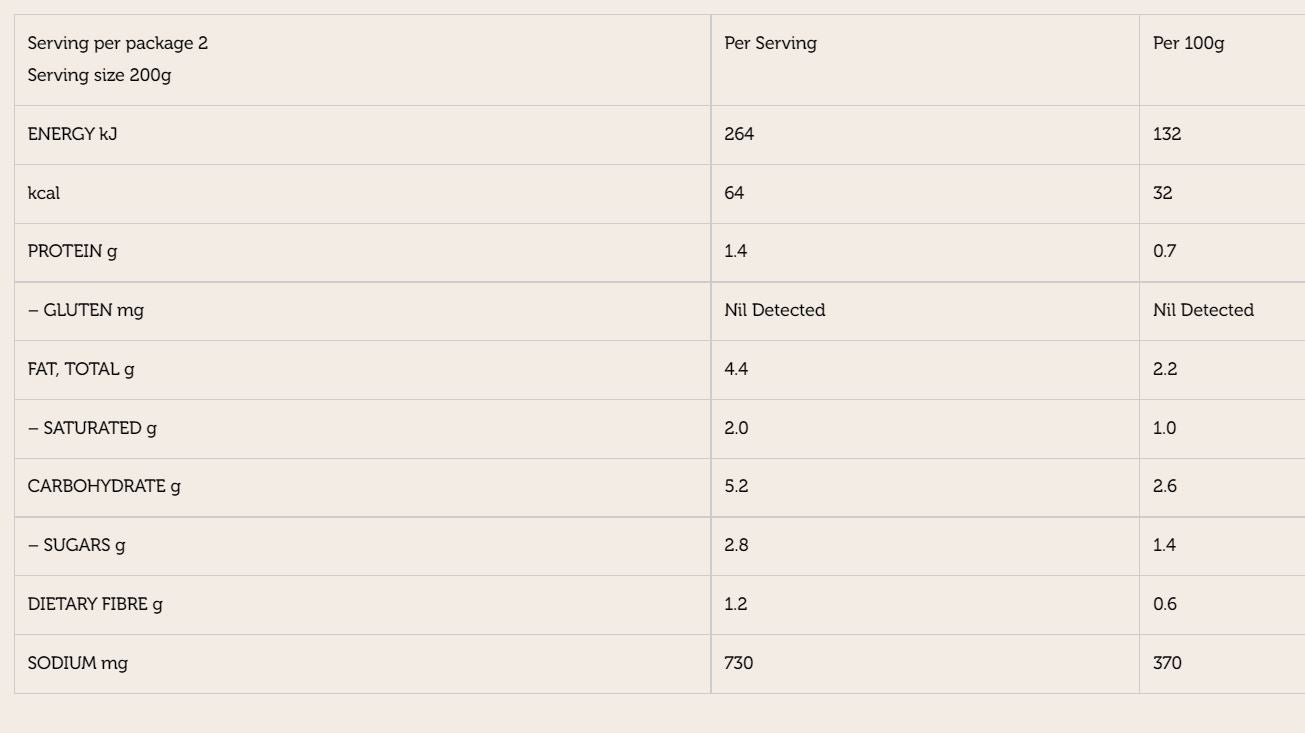Click the energy per serving value 264
The width and height of the screenshot is (1305, 733).
[x=739, y=134]
